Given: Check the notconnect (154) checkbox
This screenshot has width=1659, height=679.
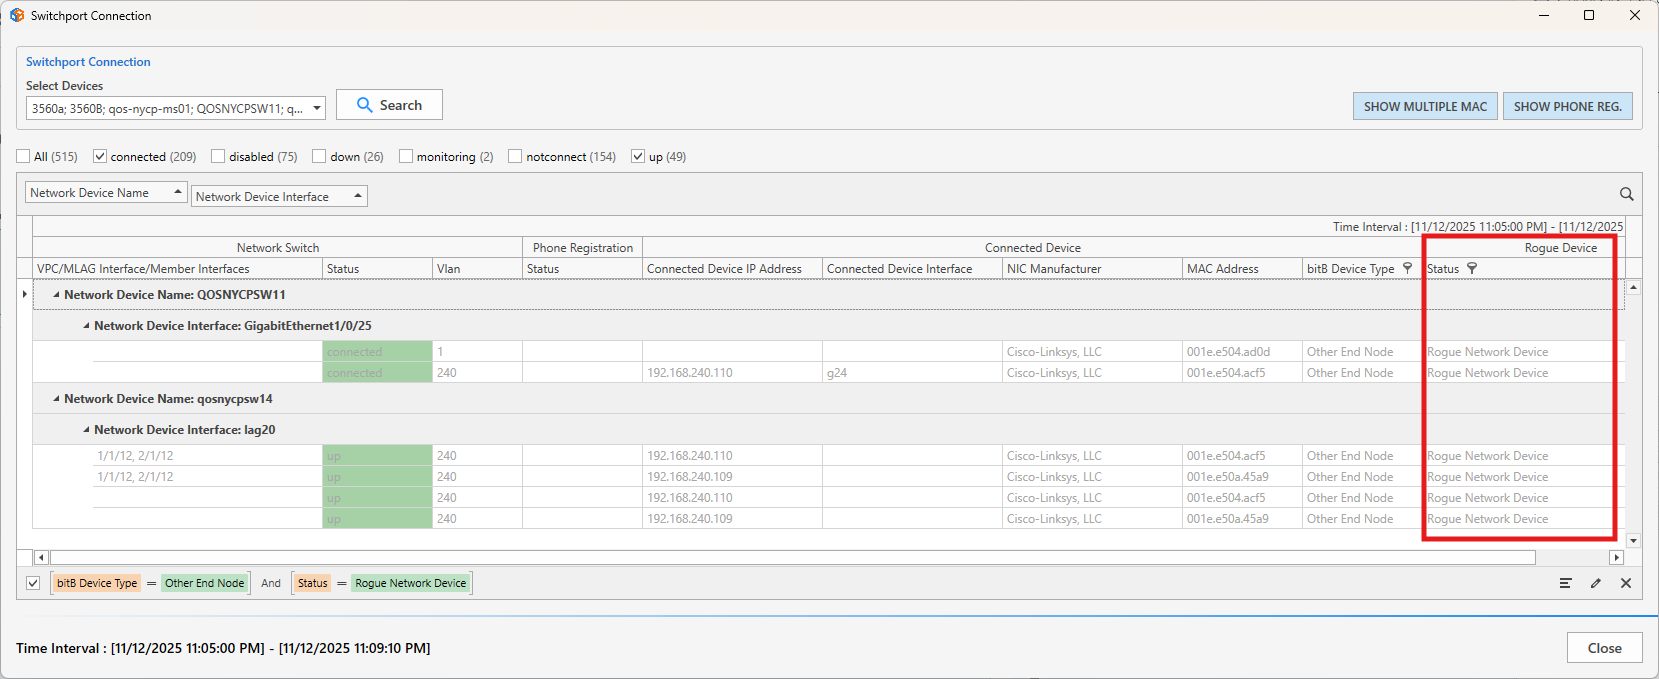Looking at the screenshot, I should click(x=515, y=156).
